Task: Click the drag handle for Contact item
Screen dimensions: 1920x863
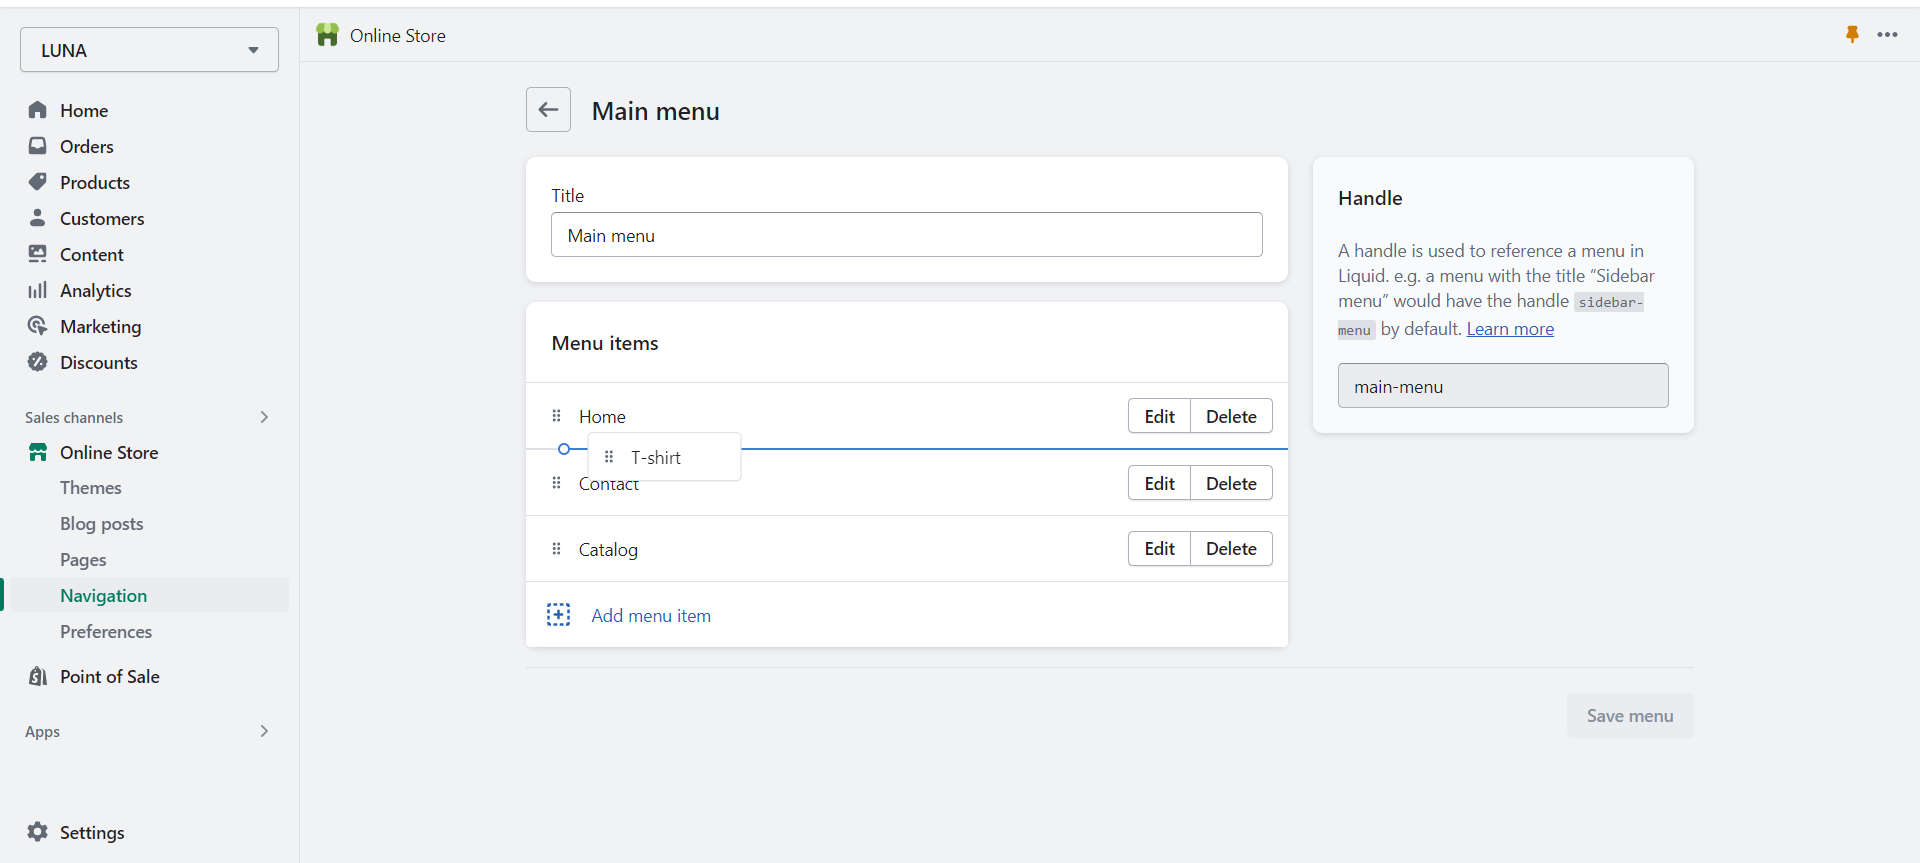Action: coord(557,483)
